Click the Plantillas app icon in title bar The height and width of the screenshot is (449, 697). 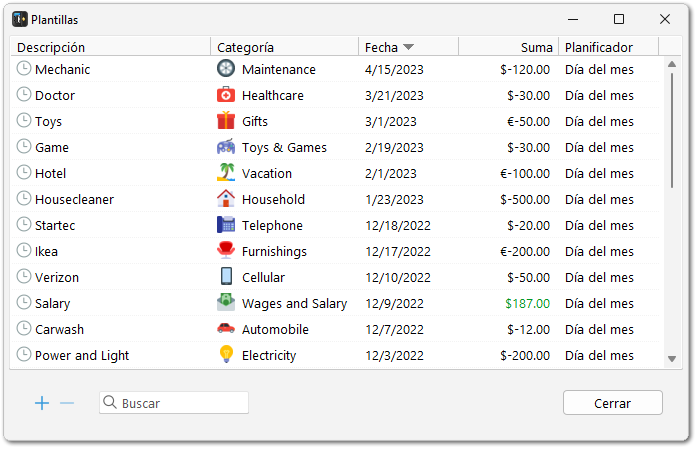pos(20,19)
